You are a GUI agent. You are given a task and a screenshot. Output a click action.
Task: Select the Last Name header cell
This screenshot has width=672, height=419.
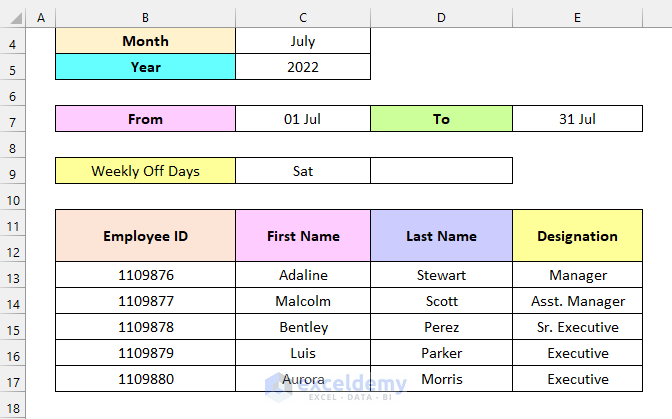441,236
